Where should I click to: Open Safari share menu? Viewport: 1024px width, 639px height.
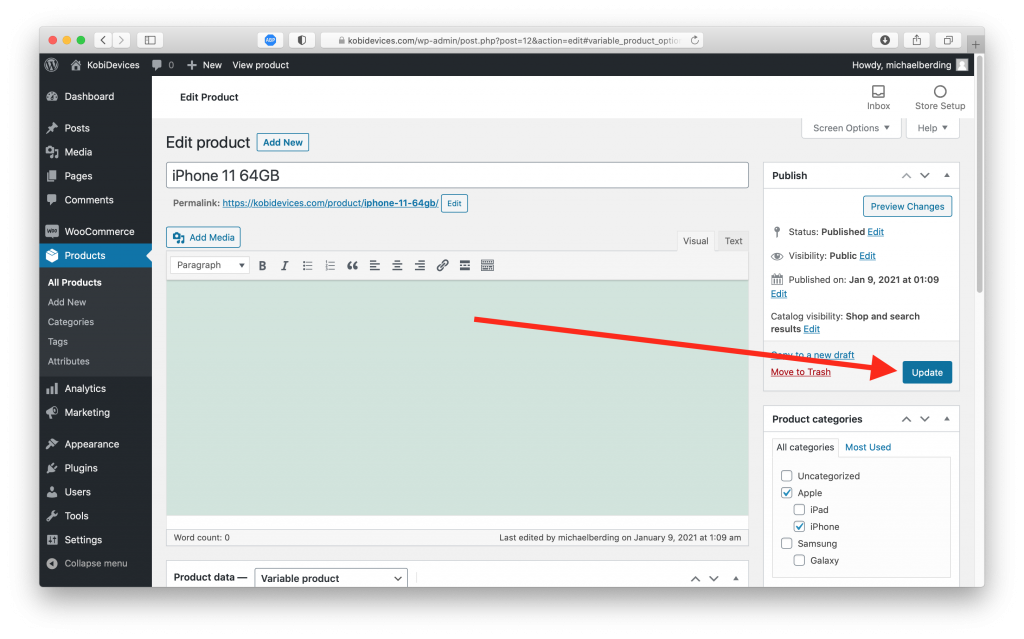point(917,41)
